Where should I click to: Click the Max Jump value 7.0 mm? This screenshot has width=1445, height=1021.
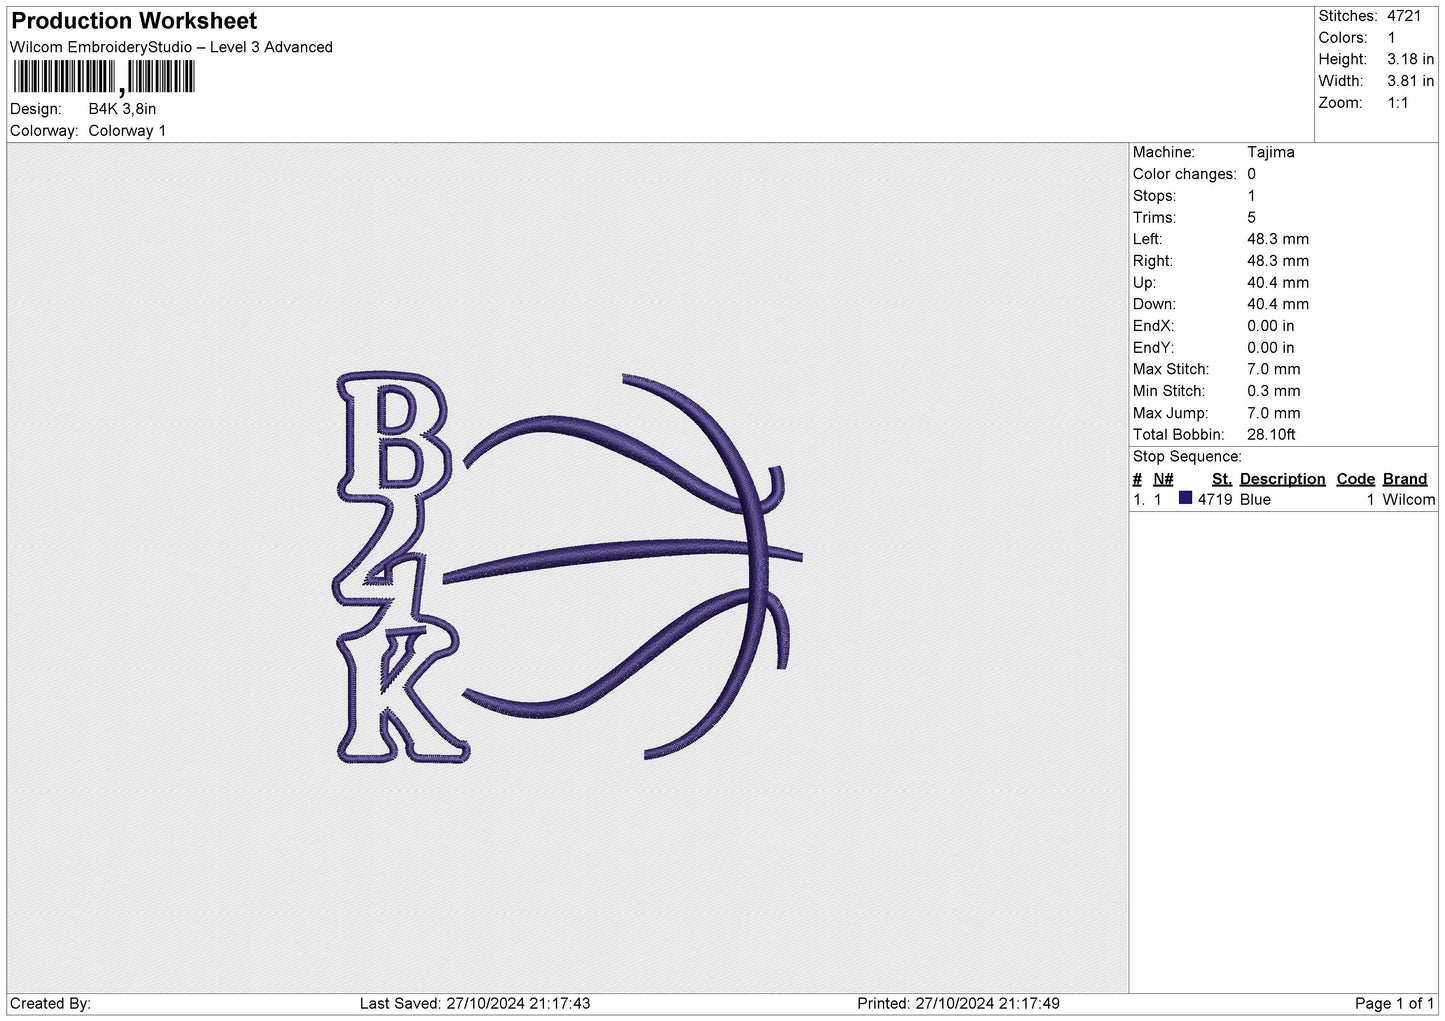(x=1273, y=413)
